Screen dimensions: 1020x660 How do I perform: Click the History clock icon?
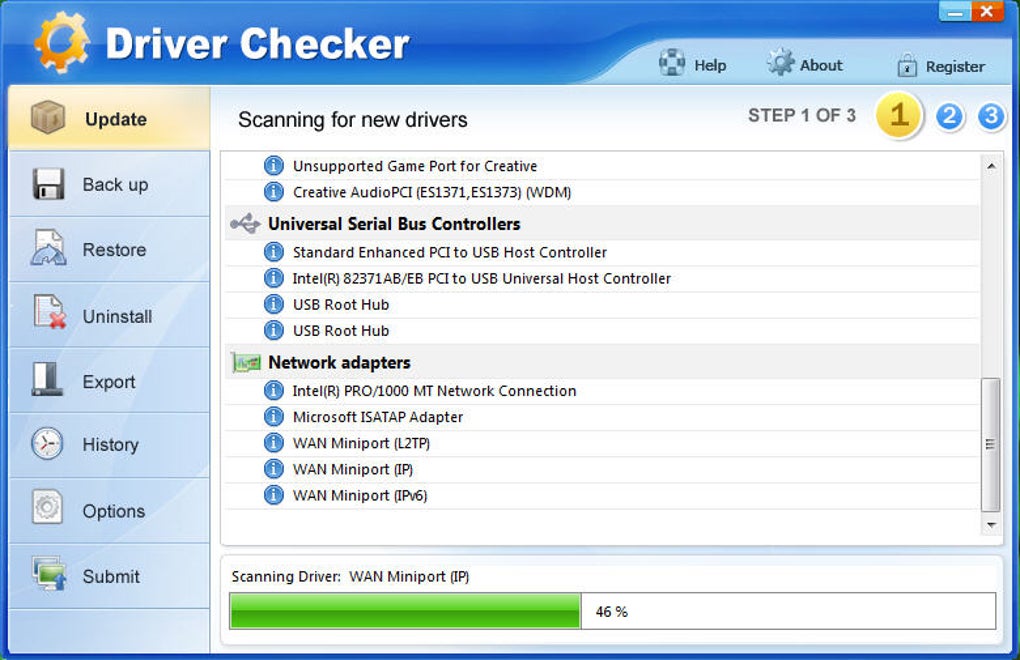point(47,443)
